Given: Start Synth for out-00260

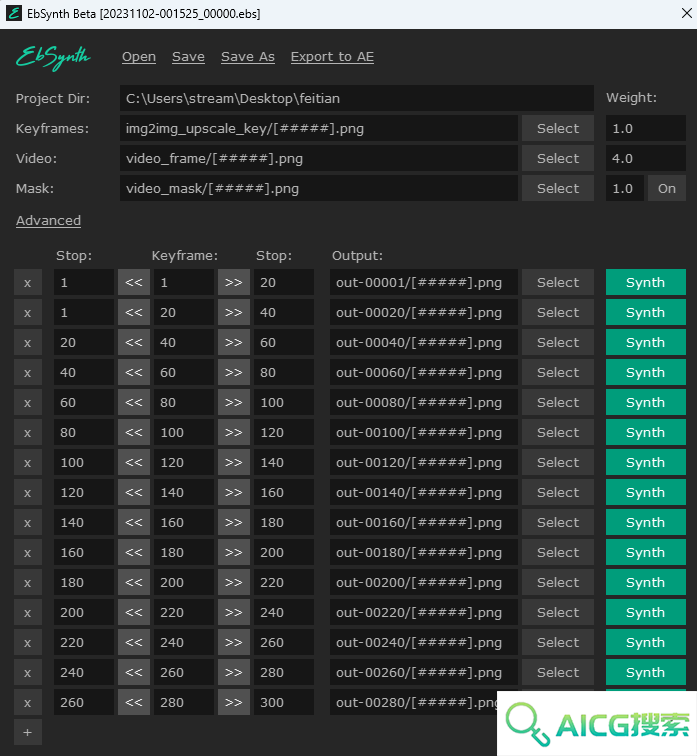Looking at the screenshot, I should [x=645, y=672].
